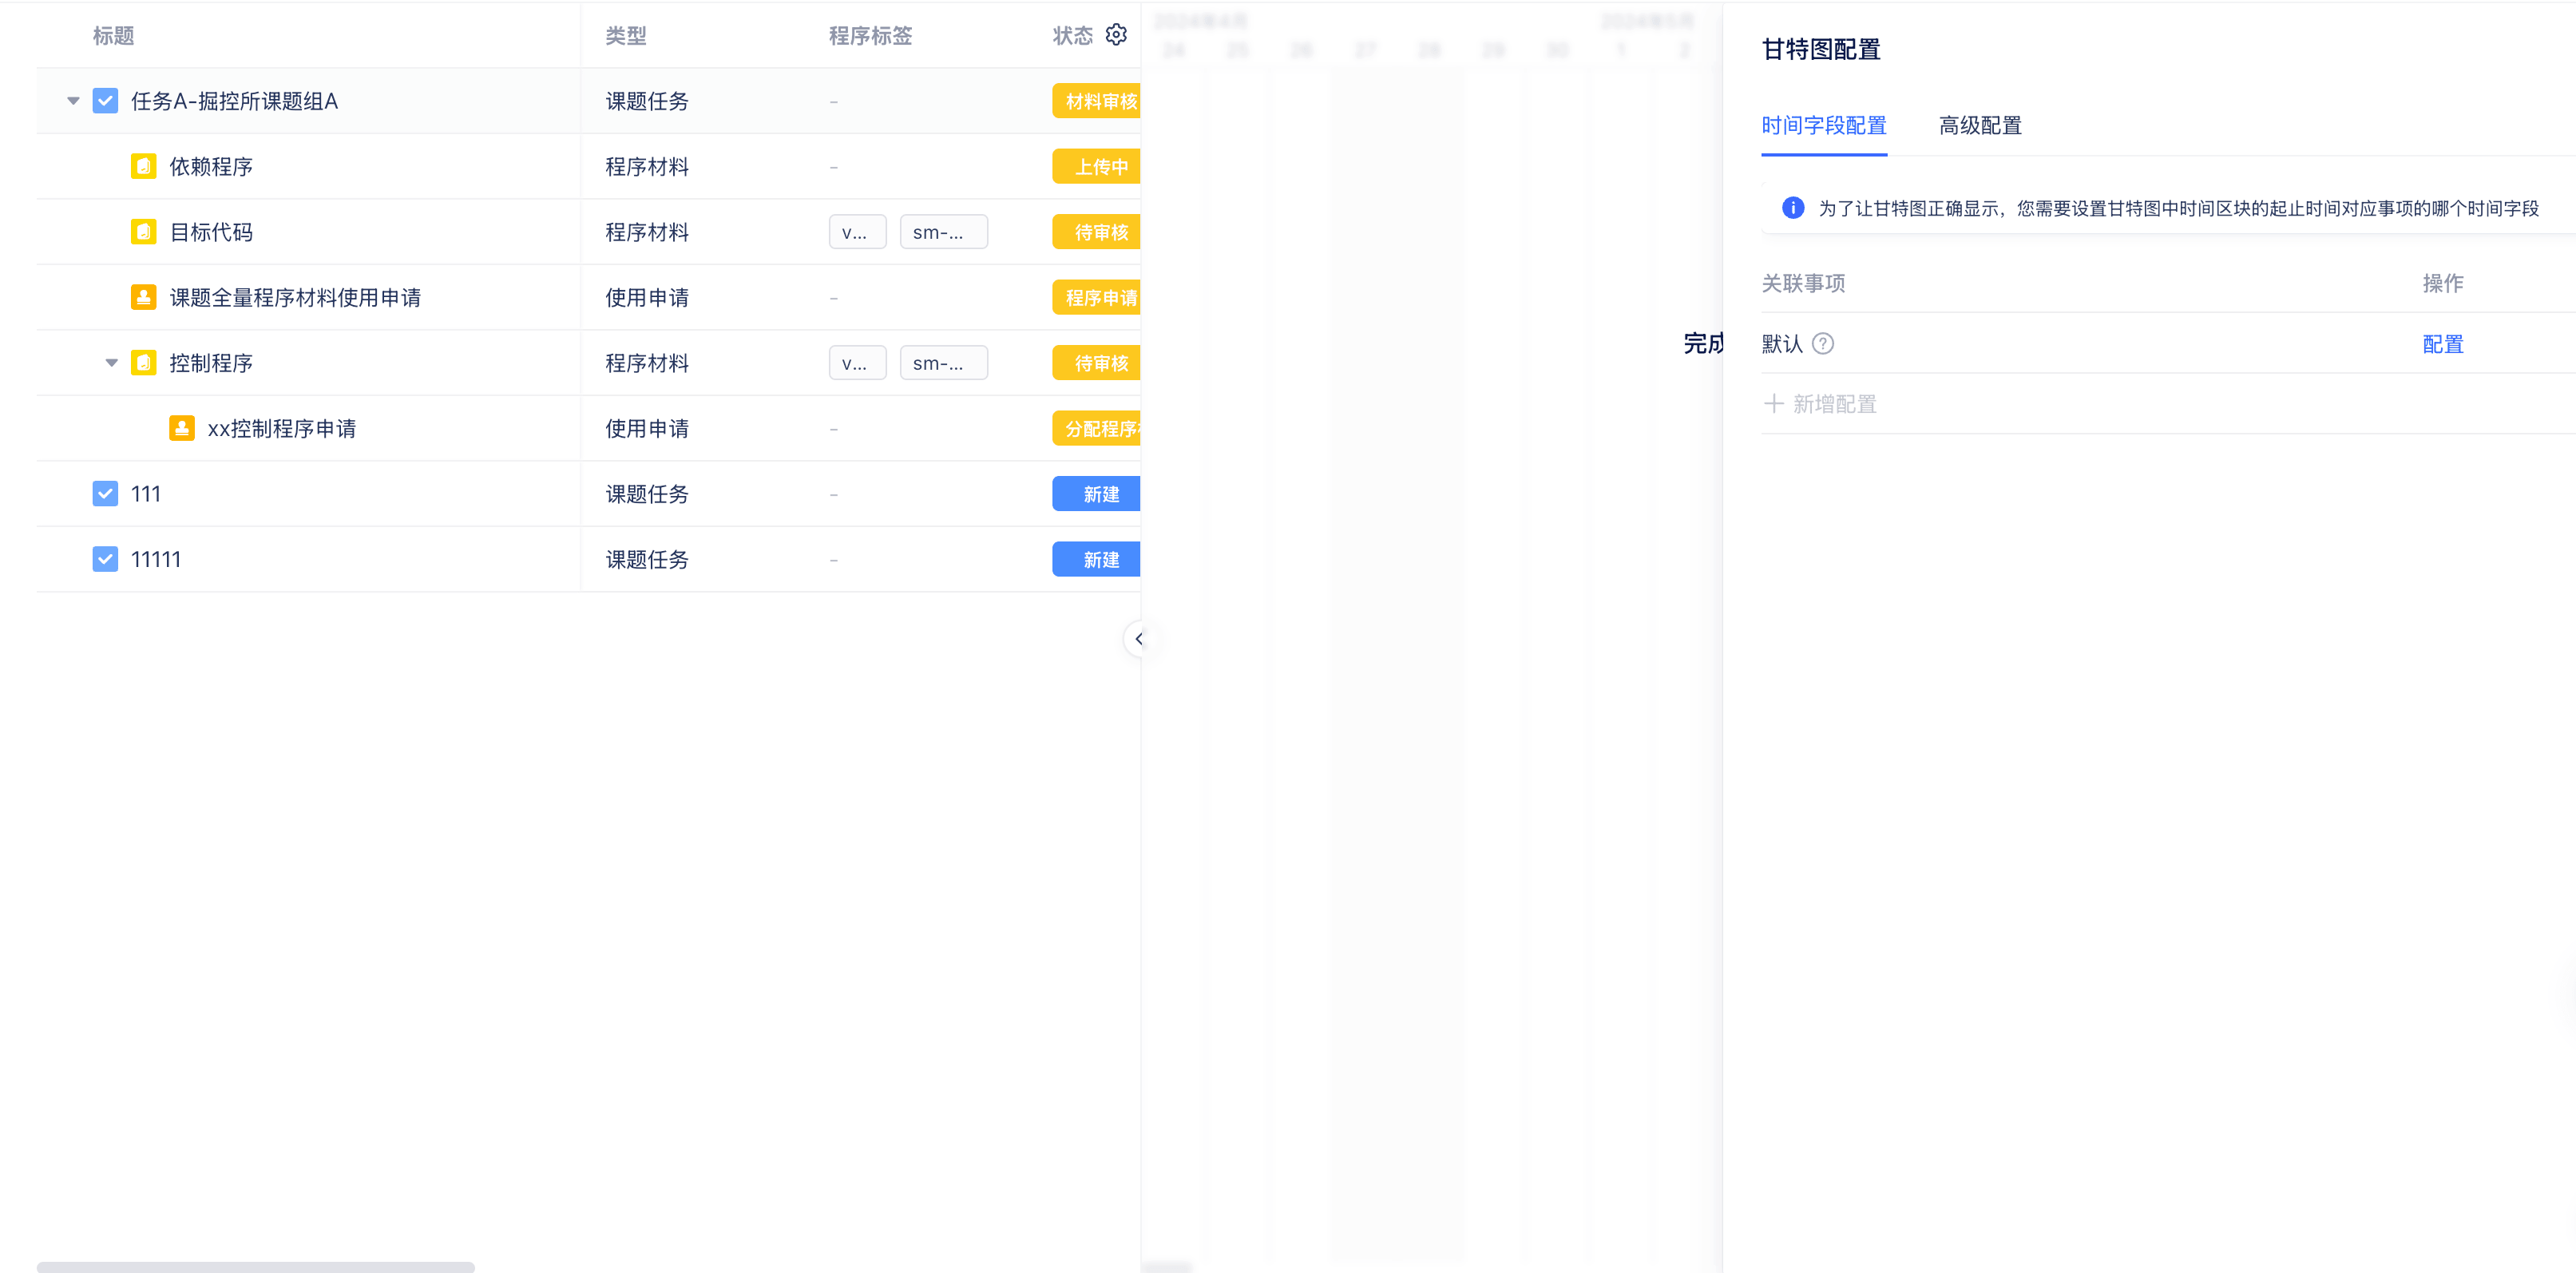2576x1273 pixels.
Task: Click the plus icon for 新增配置
Action: [x=1773, y=404]
